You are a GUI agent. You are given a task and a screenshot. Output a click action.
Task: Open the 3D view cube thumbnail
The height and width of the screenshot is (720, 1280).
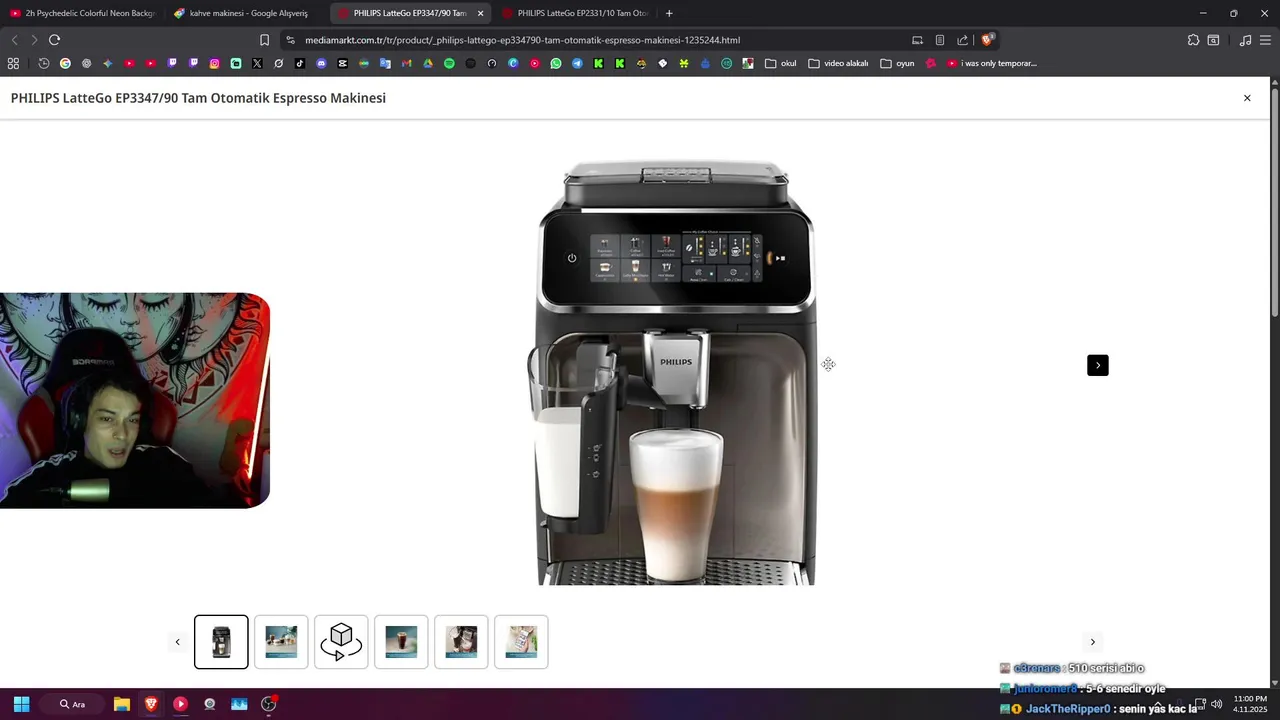tap(341, 642)
